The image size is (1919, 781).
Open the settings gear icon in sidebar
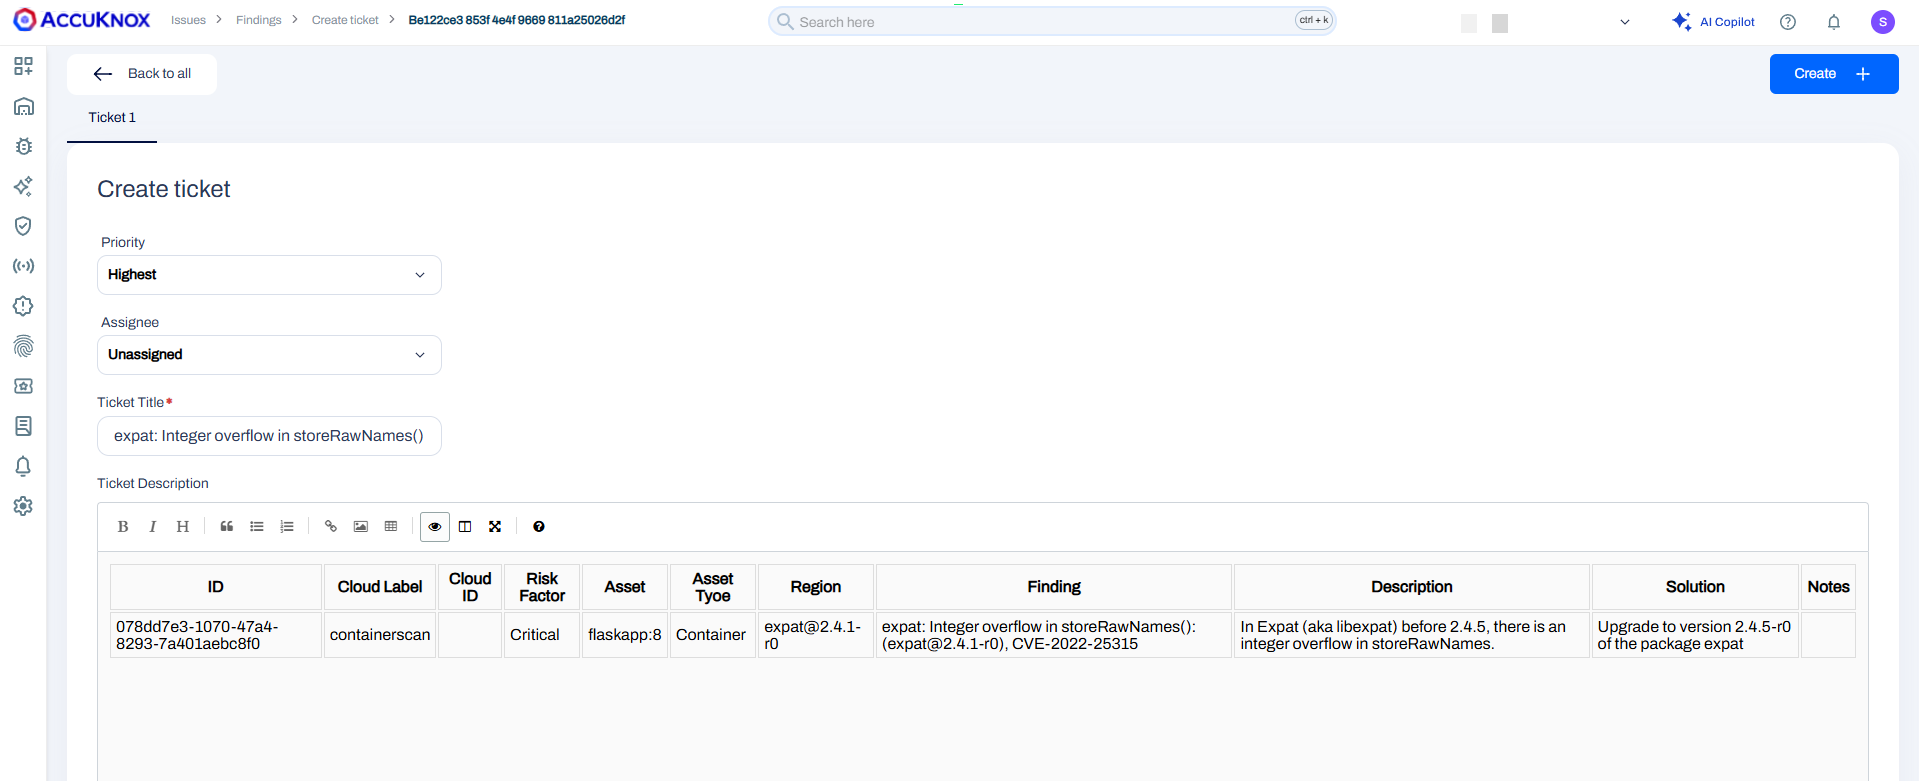[23, 506]
